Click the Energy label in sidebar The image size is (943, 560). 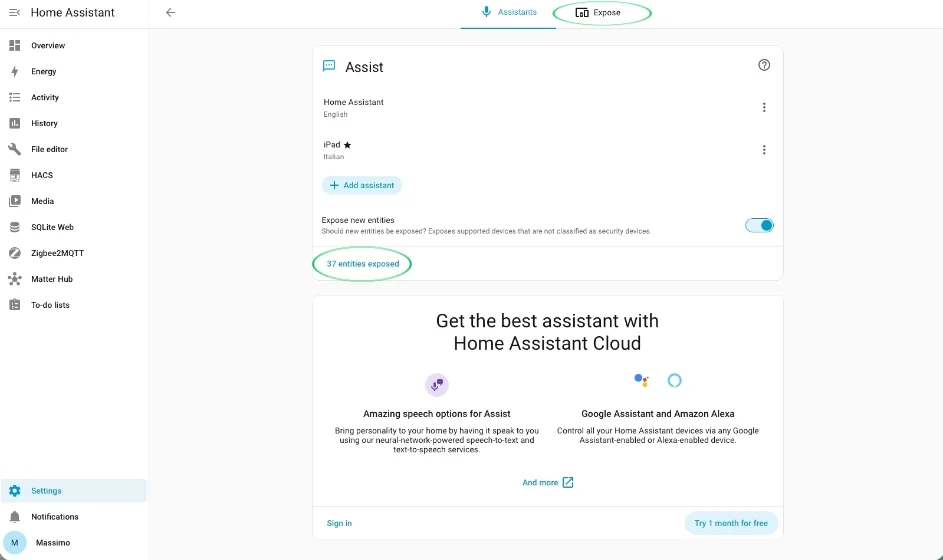pos(44,71)
